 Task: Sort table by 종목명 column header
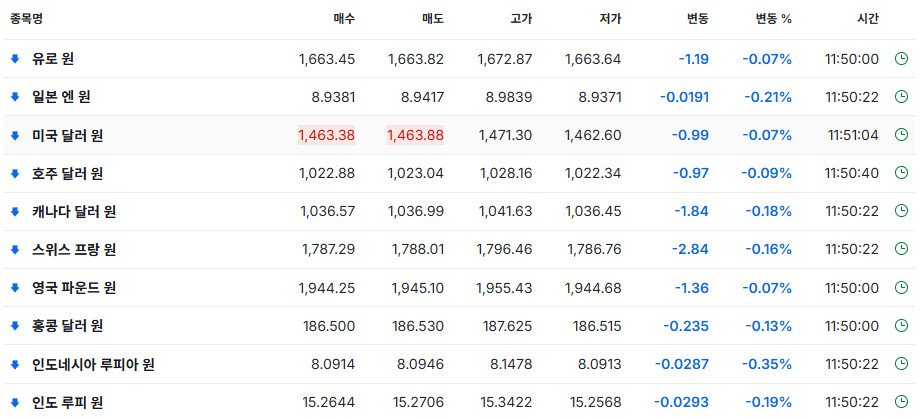click(26, 19)
